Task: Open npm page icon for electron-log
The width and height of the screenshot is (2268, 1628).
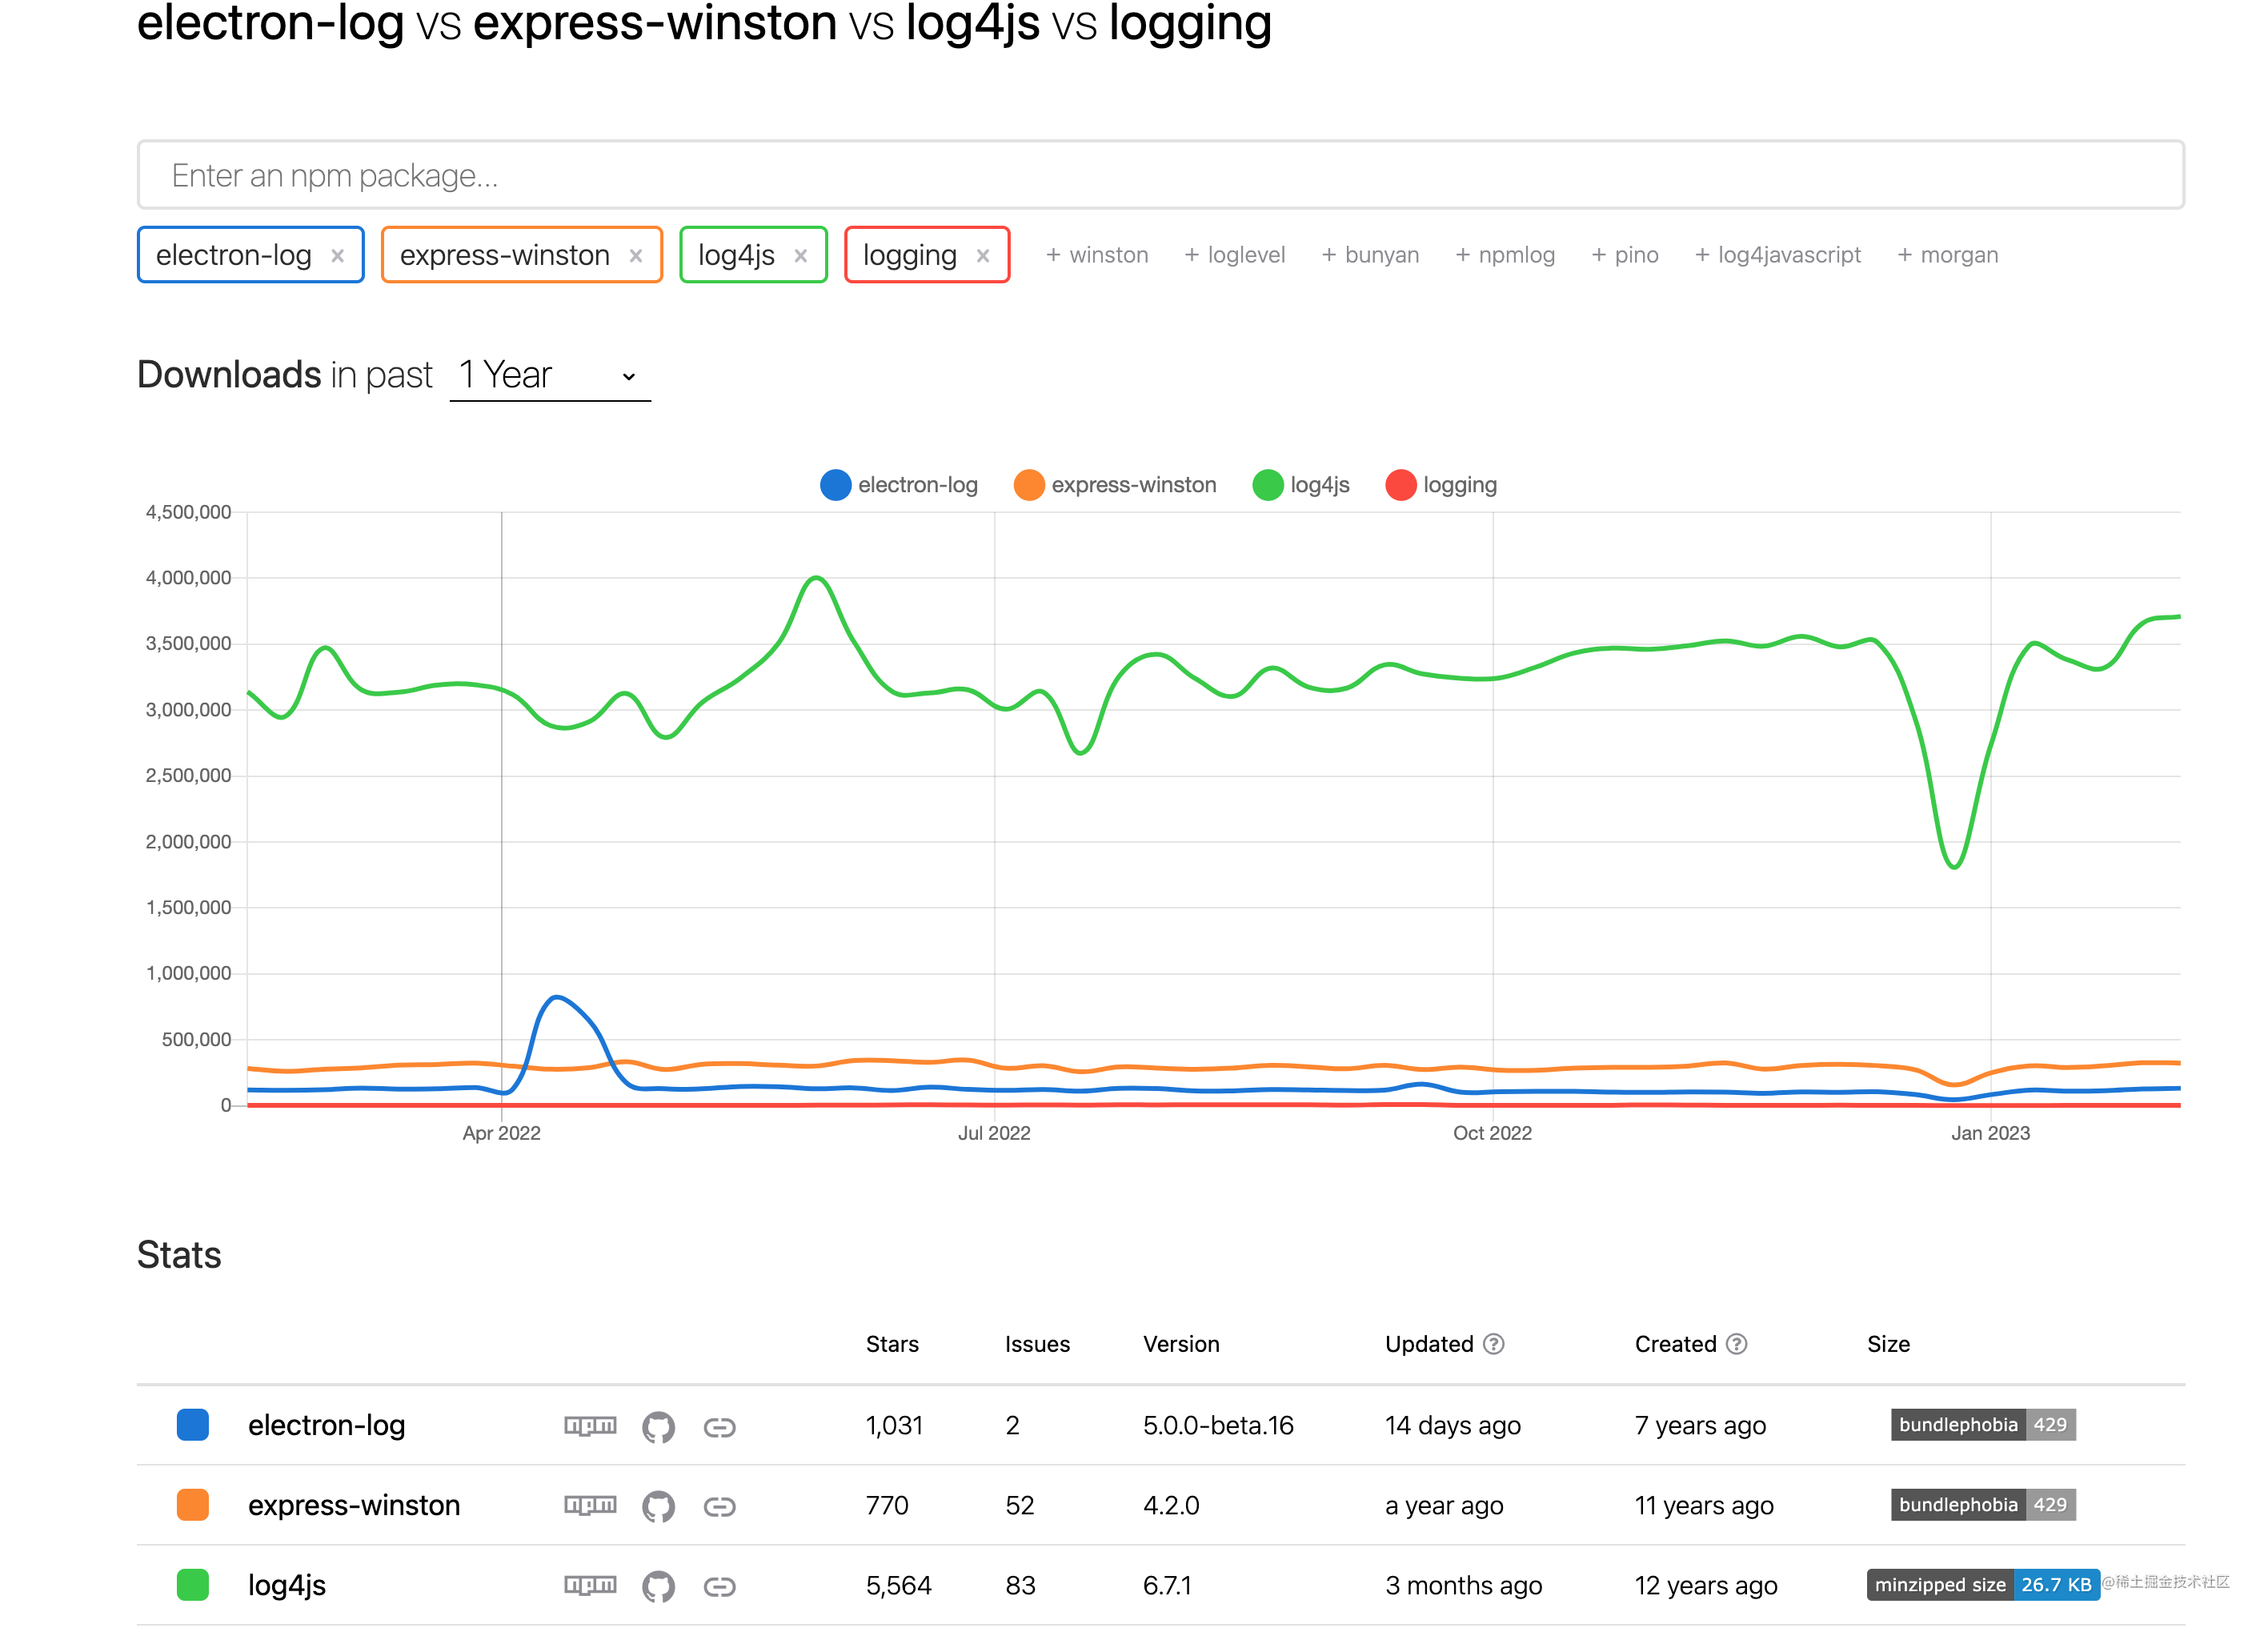Action: pyautogui.click(x=590, y=1425)
